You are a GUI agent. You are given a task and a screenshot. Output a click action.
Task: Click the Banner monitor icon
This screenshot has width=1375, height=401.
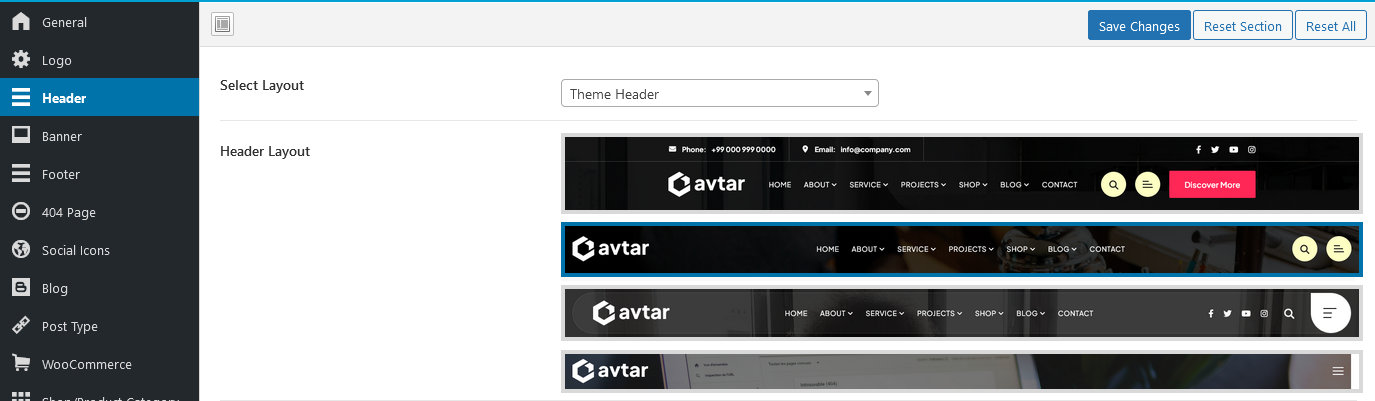(x=20, y=136)
